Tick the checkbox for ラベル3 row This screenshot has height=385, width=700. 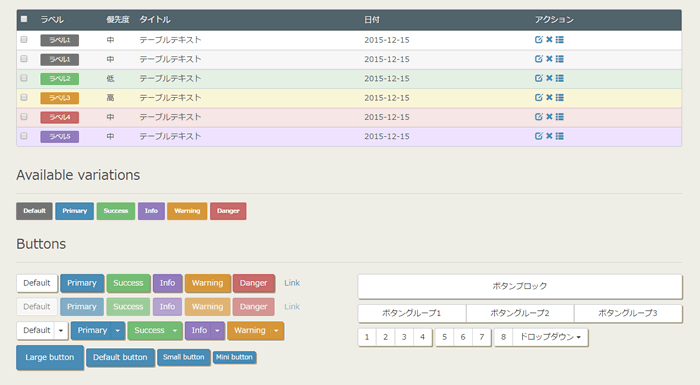[x=24, y=97]
